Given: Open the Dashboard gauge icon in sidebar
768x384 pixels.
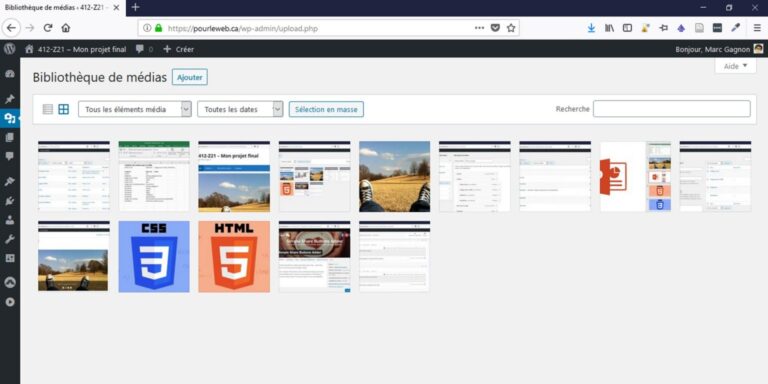Looking at the screenshot, I should click(10, 74).
